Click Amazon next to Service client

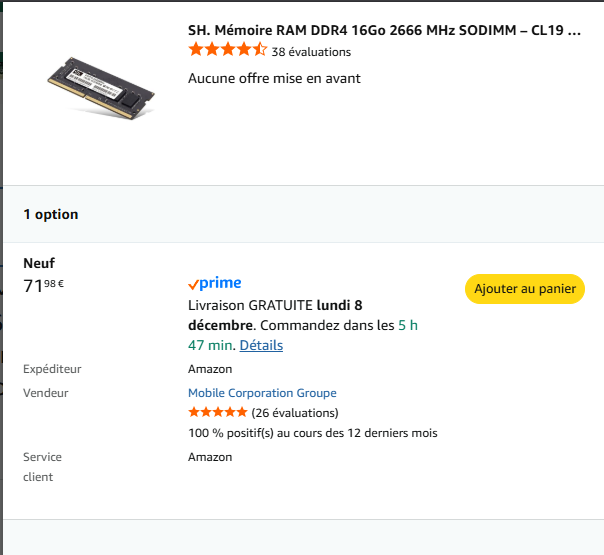[x=210, y=457]
